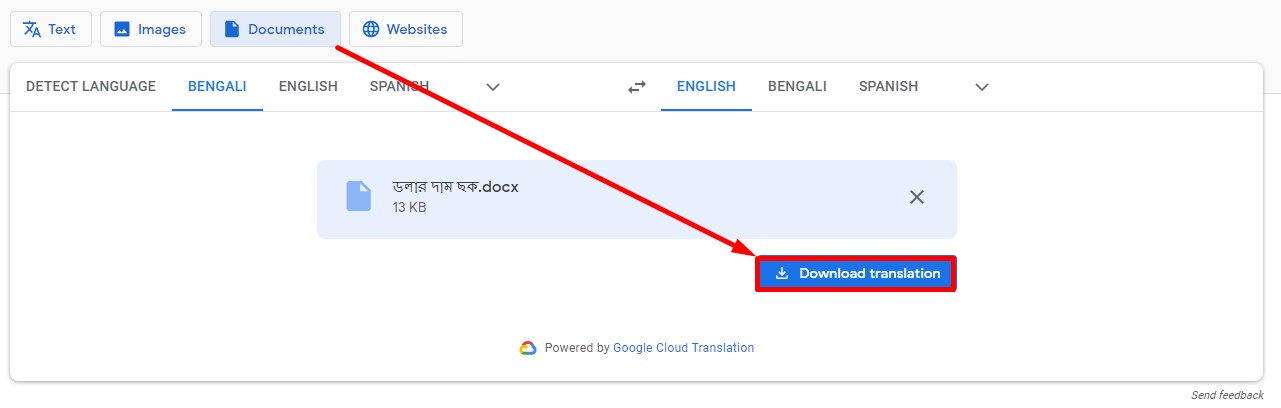Select Bengali as target language

797,86
